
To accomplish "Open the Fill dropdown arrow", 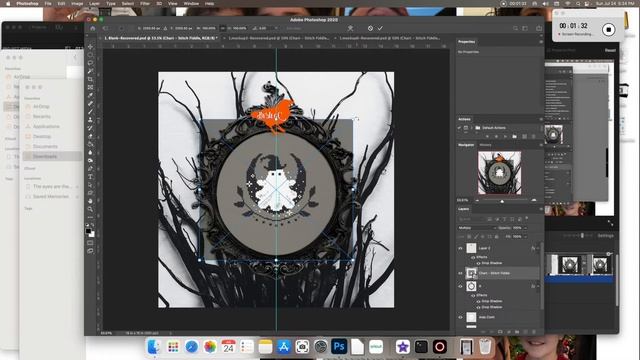I will click(525, 236).
